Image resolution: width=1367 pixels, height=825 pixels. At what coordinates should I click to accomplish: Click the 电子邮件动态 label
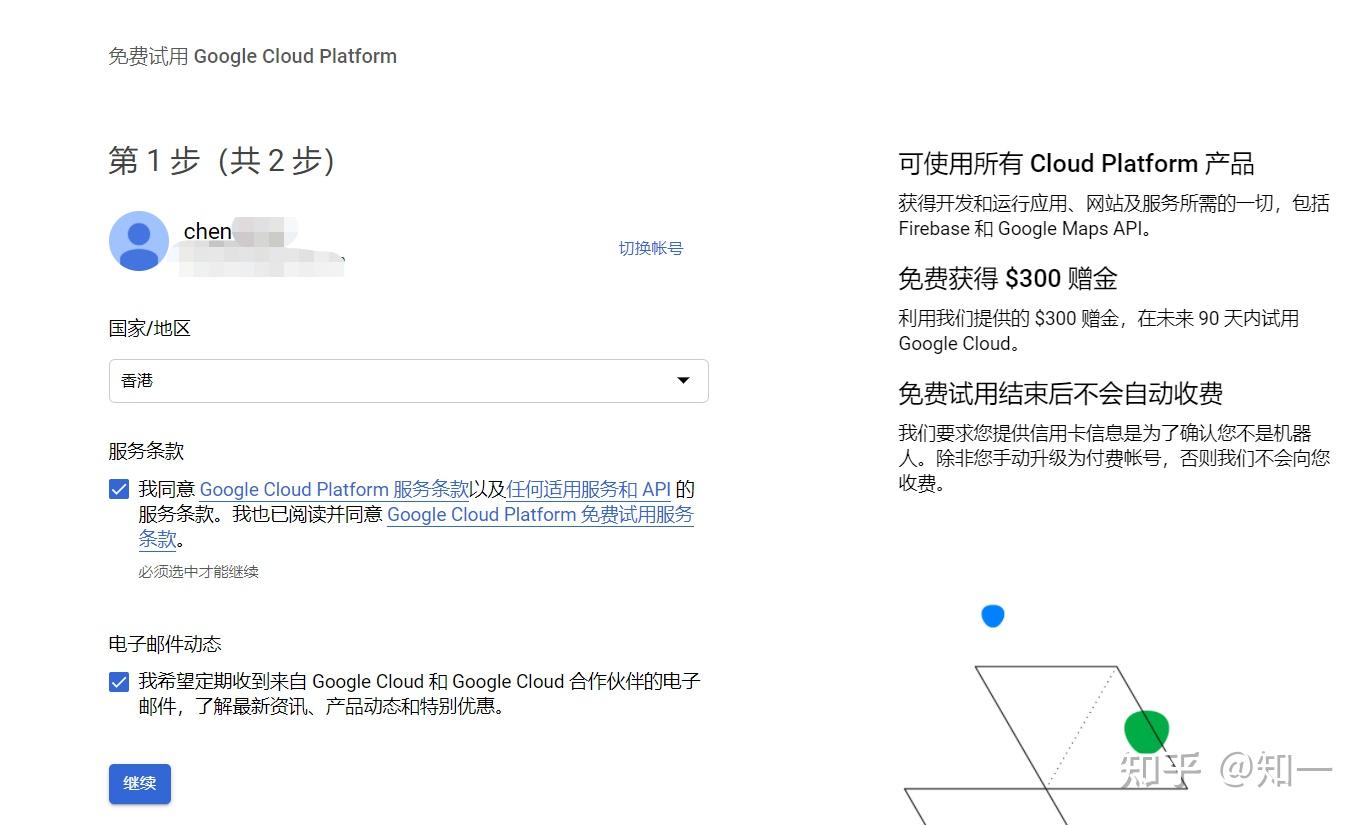[165, 644]
